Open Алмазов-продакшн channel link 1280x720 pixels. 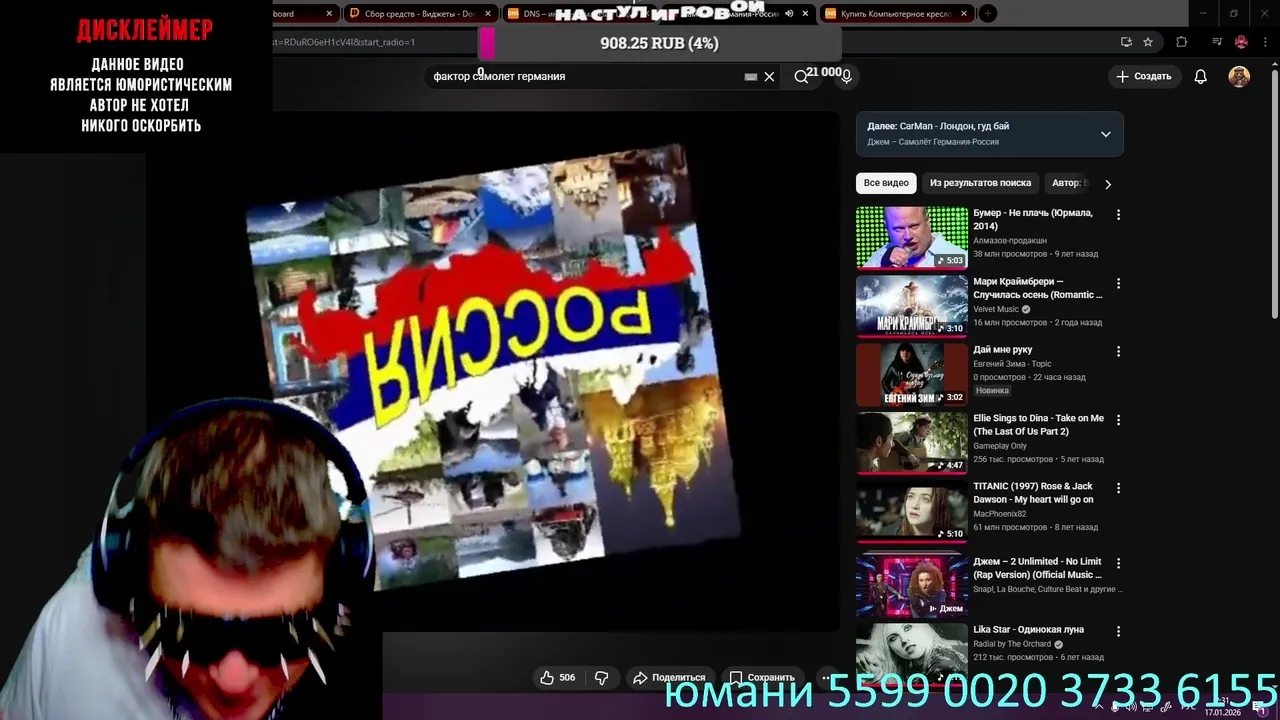pyautogui.click(x=1010, y=240)
